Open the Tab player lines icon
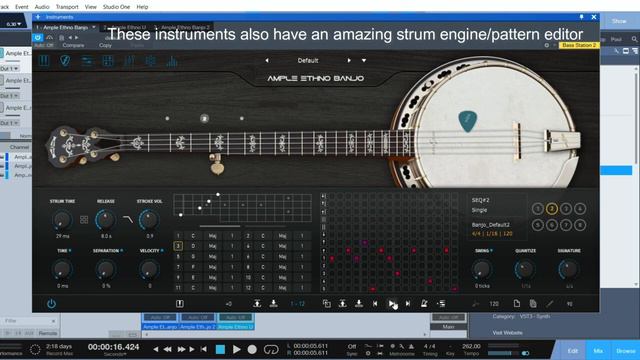640x360 pixels. (x=87, y=62)
